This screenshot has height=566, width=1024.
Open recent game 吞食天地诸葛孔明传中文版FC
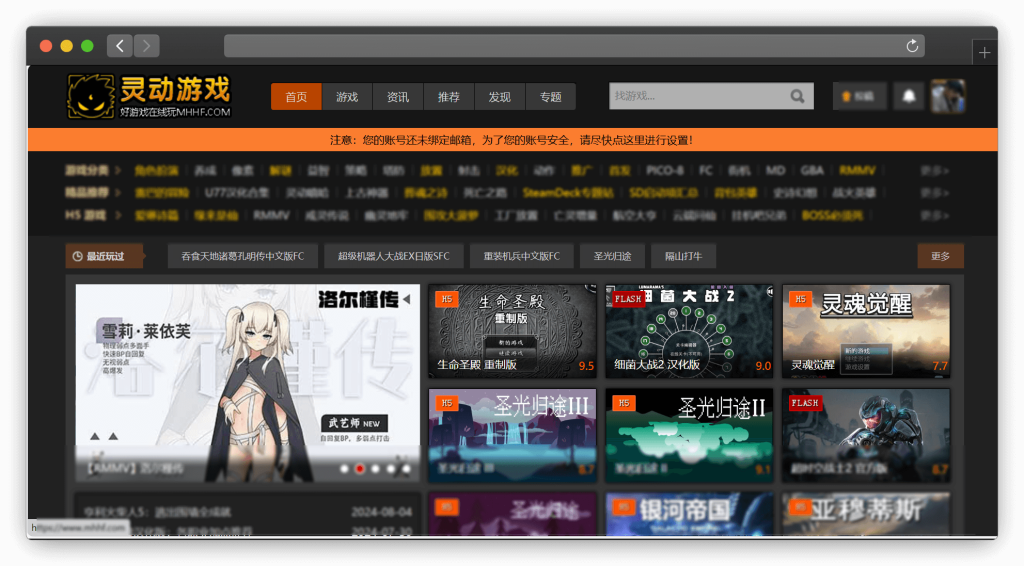[x=243, y=256]
